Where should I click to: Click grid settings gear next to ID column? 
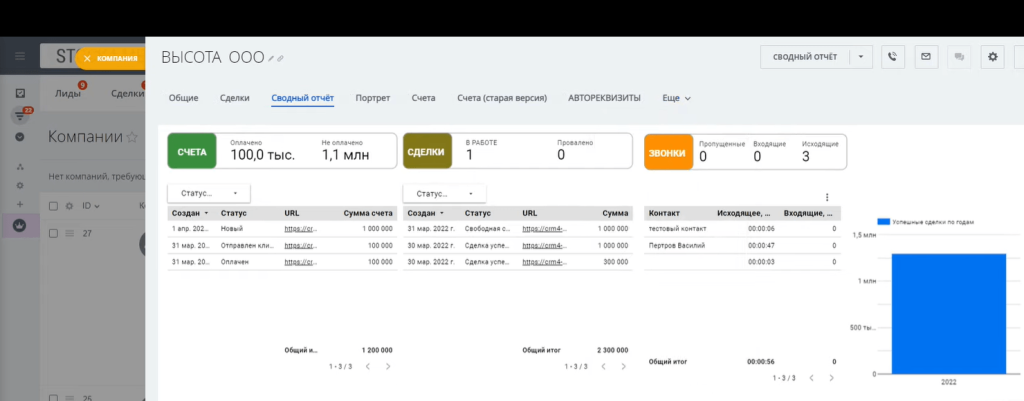click(x=69, y=206)
